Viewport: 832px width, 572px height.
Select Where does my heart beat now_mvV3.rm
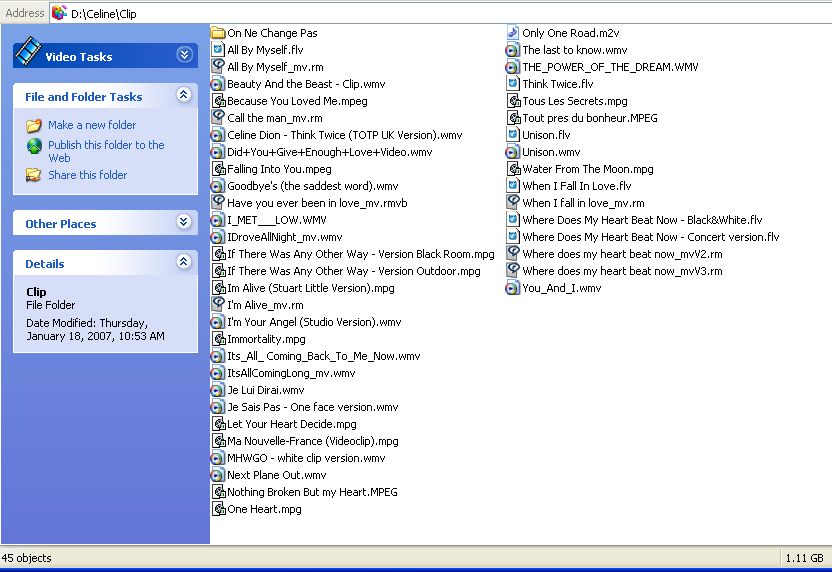click(x=622, y=271)
